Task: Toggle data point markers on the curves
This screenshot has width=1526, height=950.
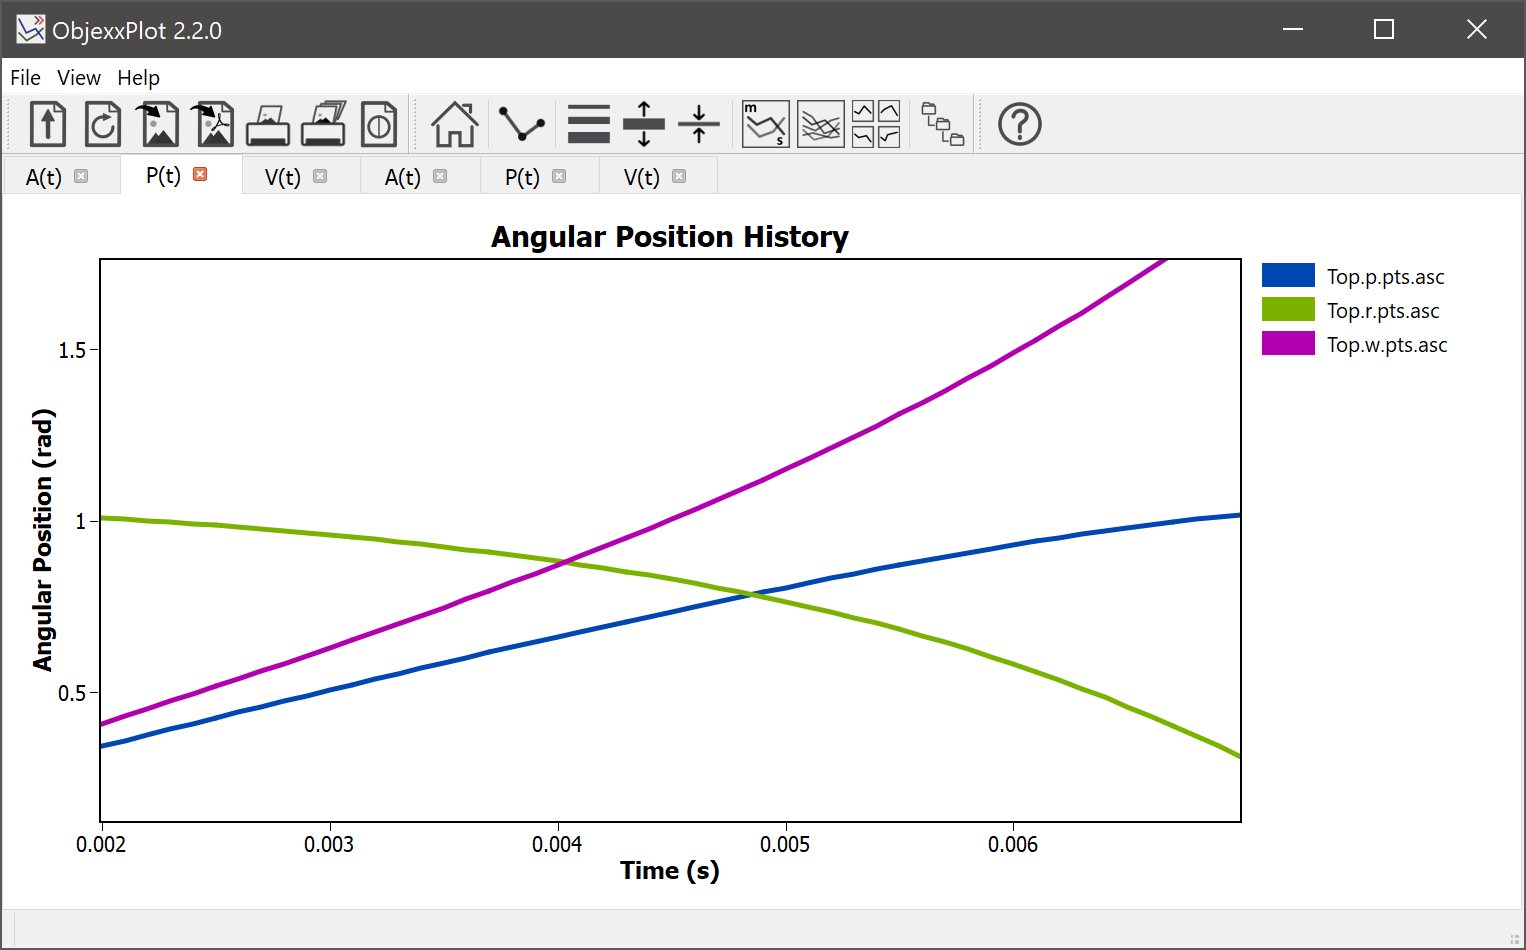Action: click(521, 123)
